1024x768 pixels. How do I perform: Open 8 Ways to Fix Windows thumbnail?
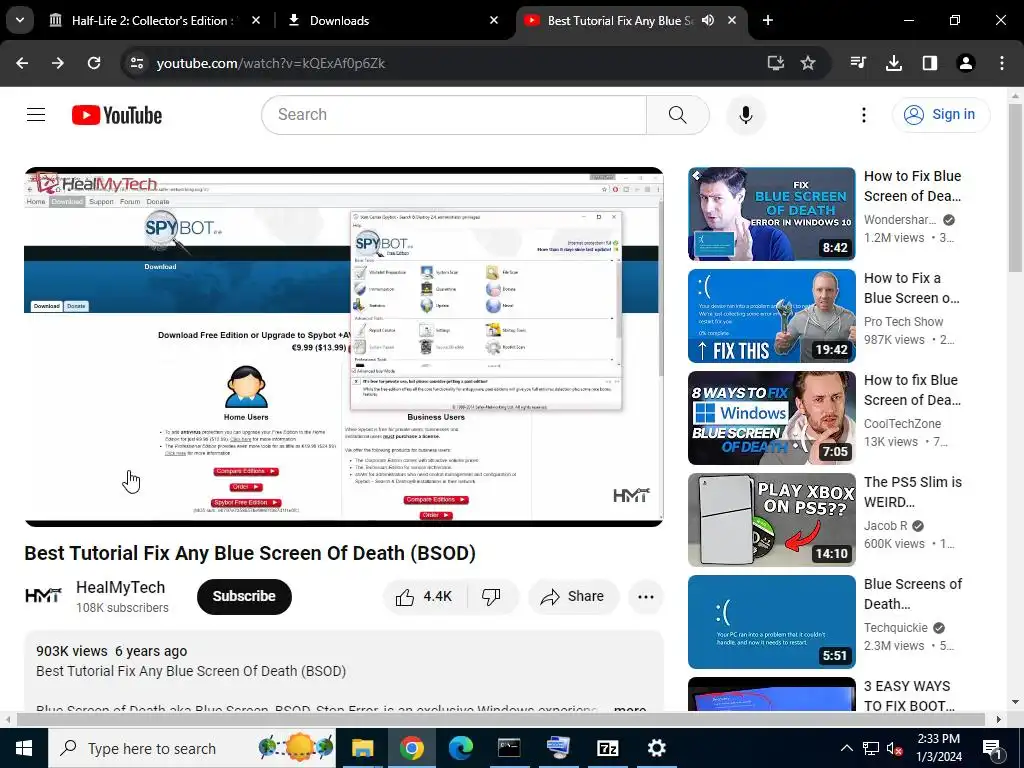pyautogui.click(x=771, y=417)
